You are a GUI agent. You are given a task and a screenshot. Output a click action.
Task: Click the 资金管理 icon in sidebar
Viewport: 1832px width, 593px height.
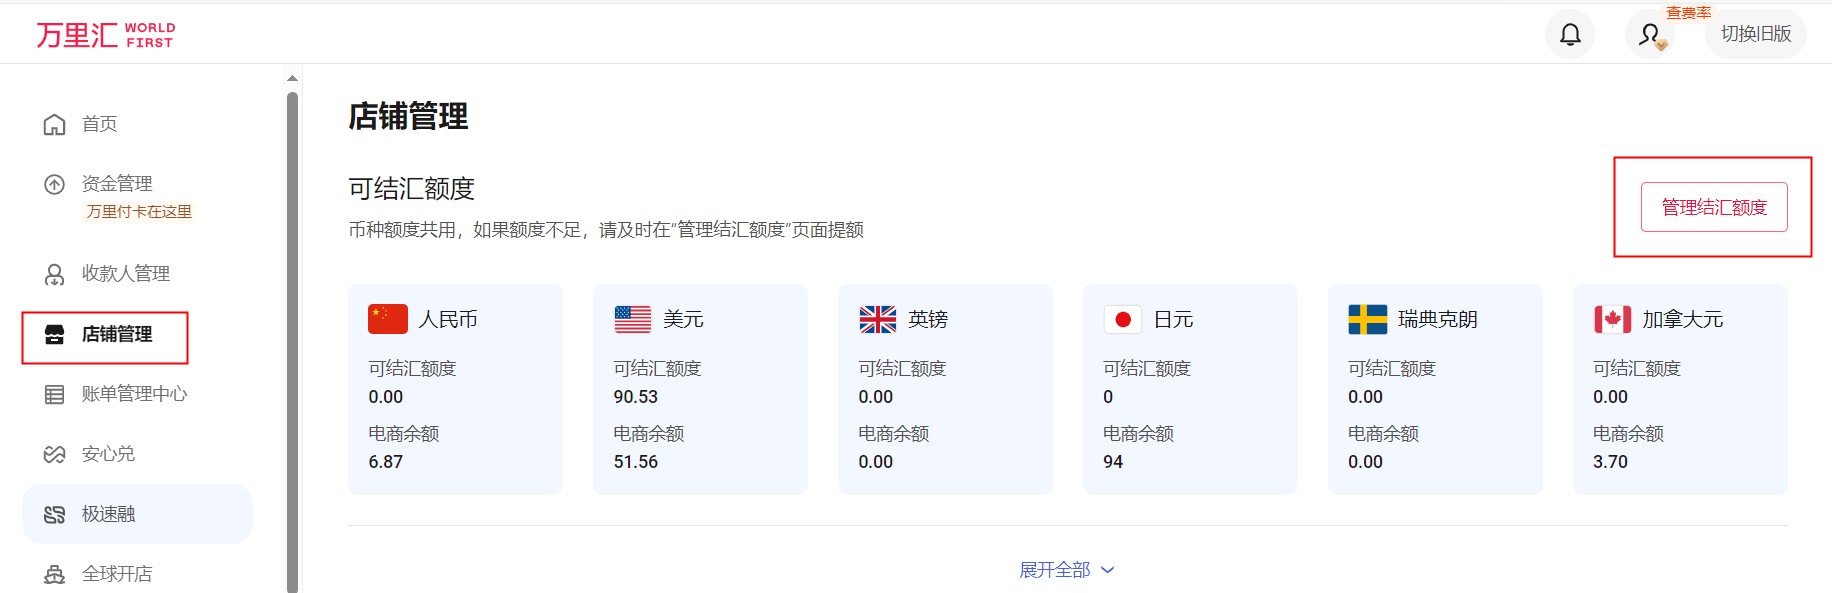(54, 184)
